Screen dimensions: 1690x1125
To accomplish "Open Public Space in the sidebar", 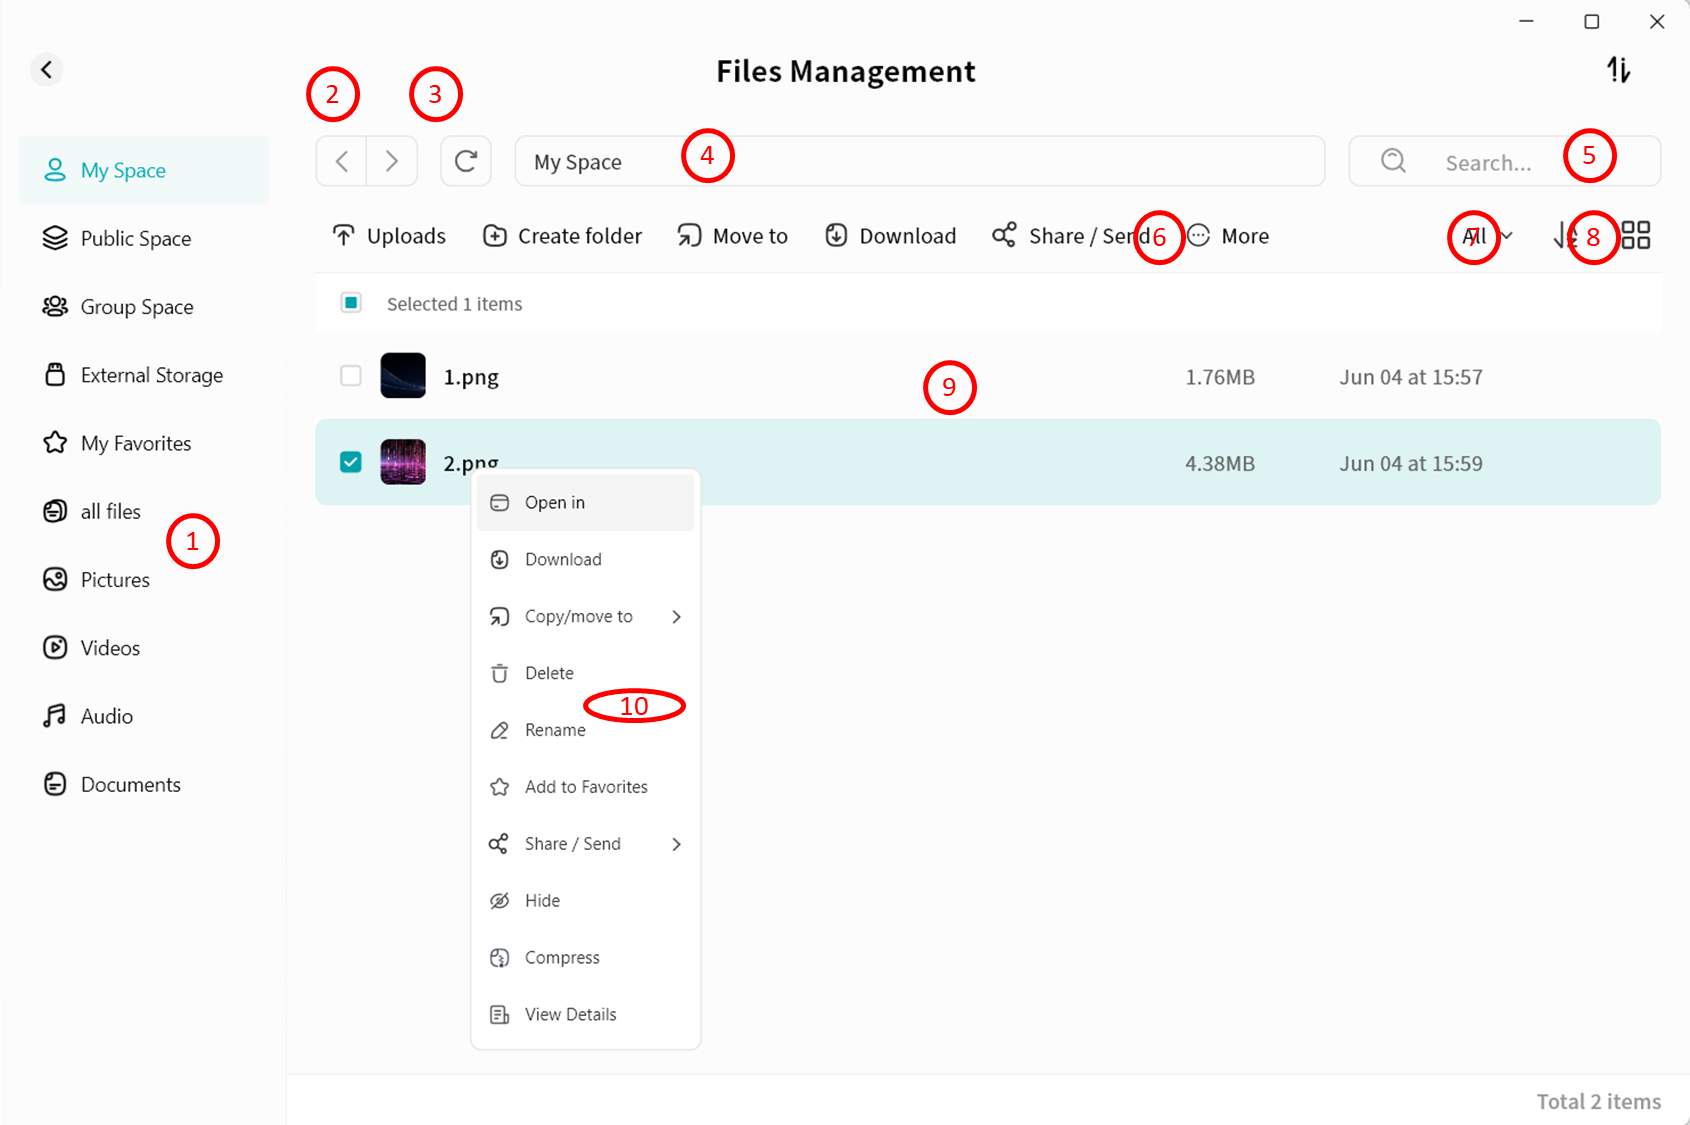I will click(135, 238).
